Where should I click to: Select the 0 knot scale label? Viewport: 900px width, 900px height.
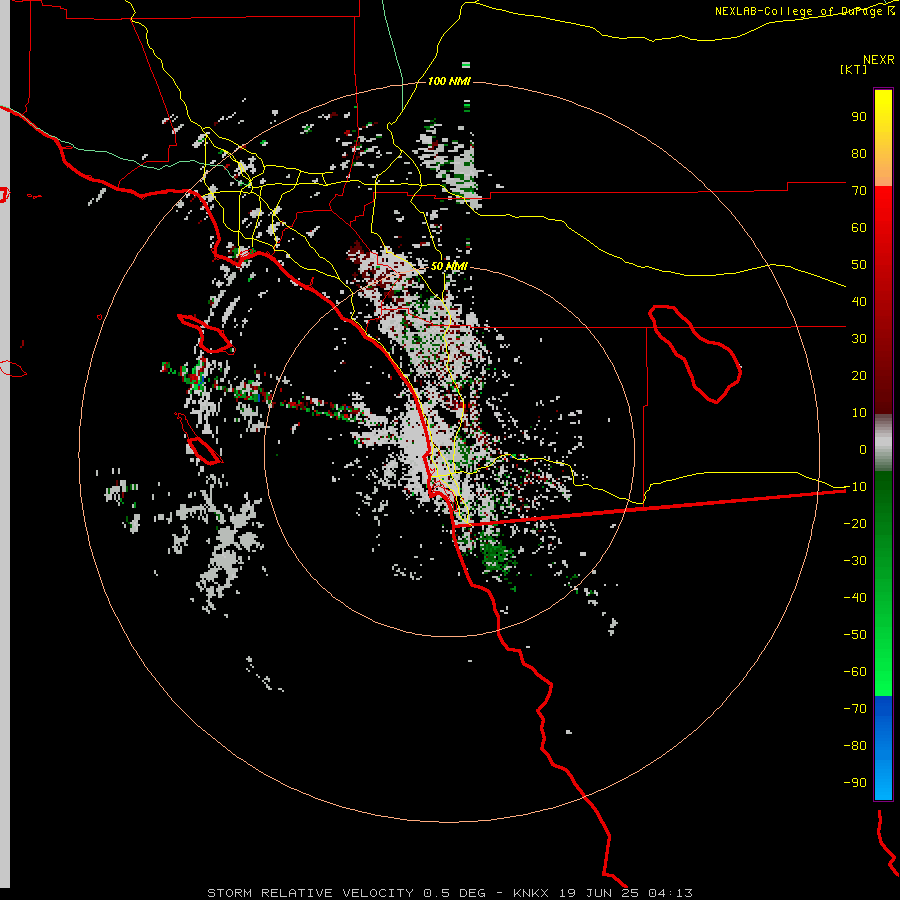tap(863, 450)
